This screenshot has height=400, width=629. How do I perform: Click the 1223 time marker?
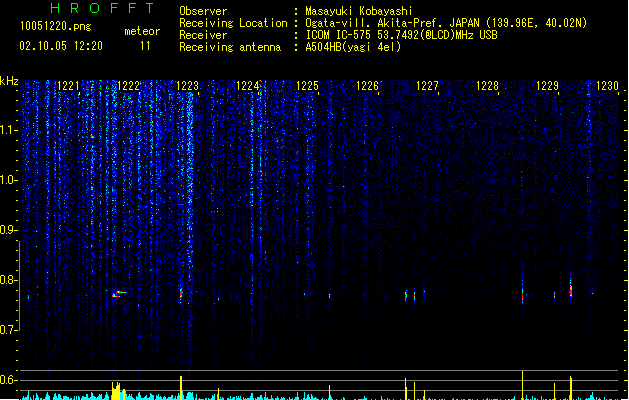(x=188, y=86)
